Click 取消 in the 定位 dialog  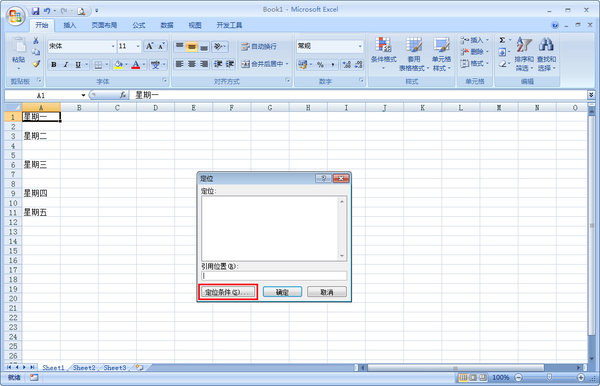click(x=327, y=292)
